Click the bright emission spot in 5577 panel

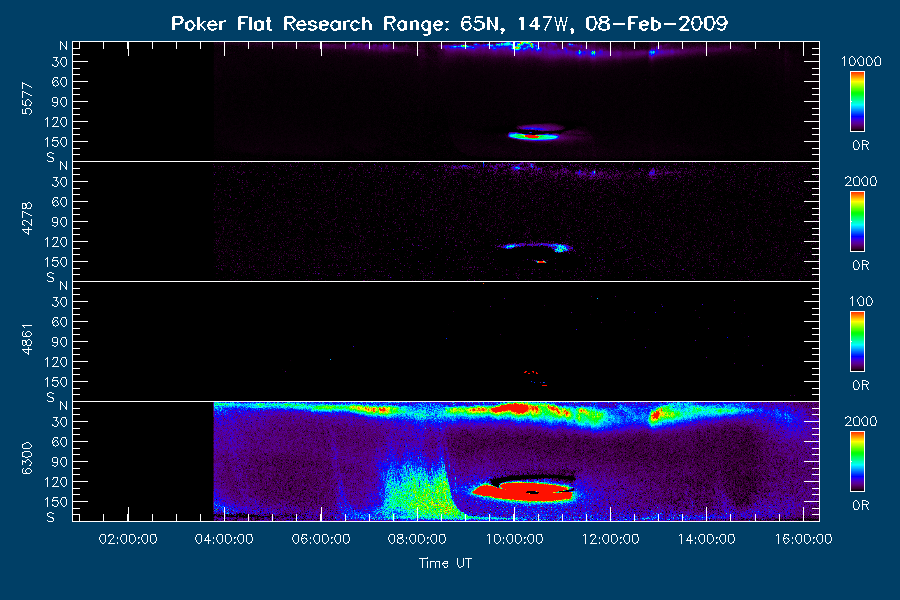[x=533, y=136]
